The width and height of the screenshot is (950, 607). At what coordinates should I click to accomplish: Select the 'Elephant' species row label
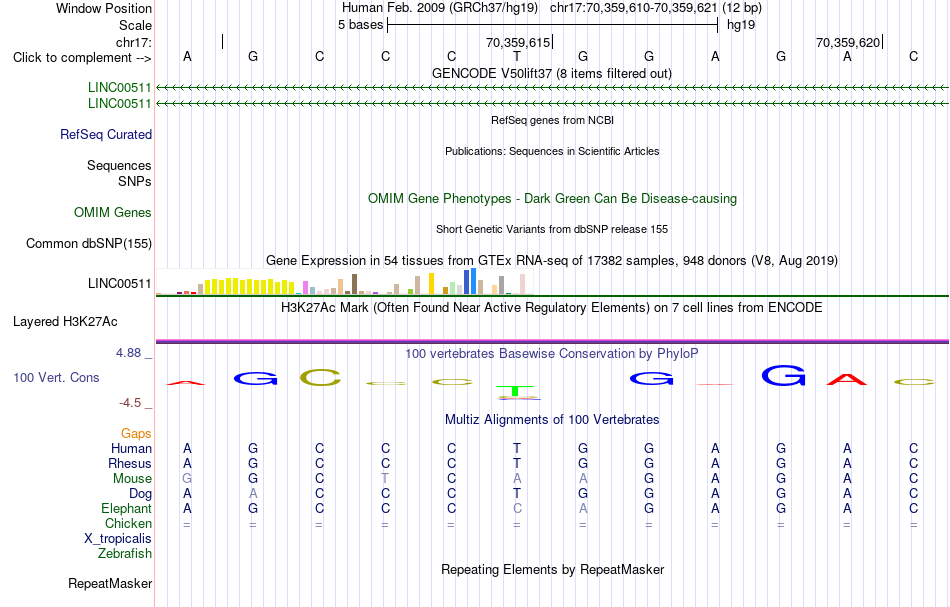(x=127, y=508)
